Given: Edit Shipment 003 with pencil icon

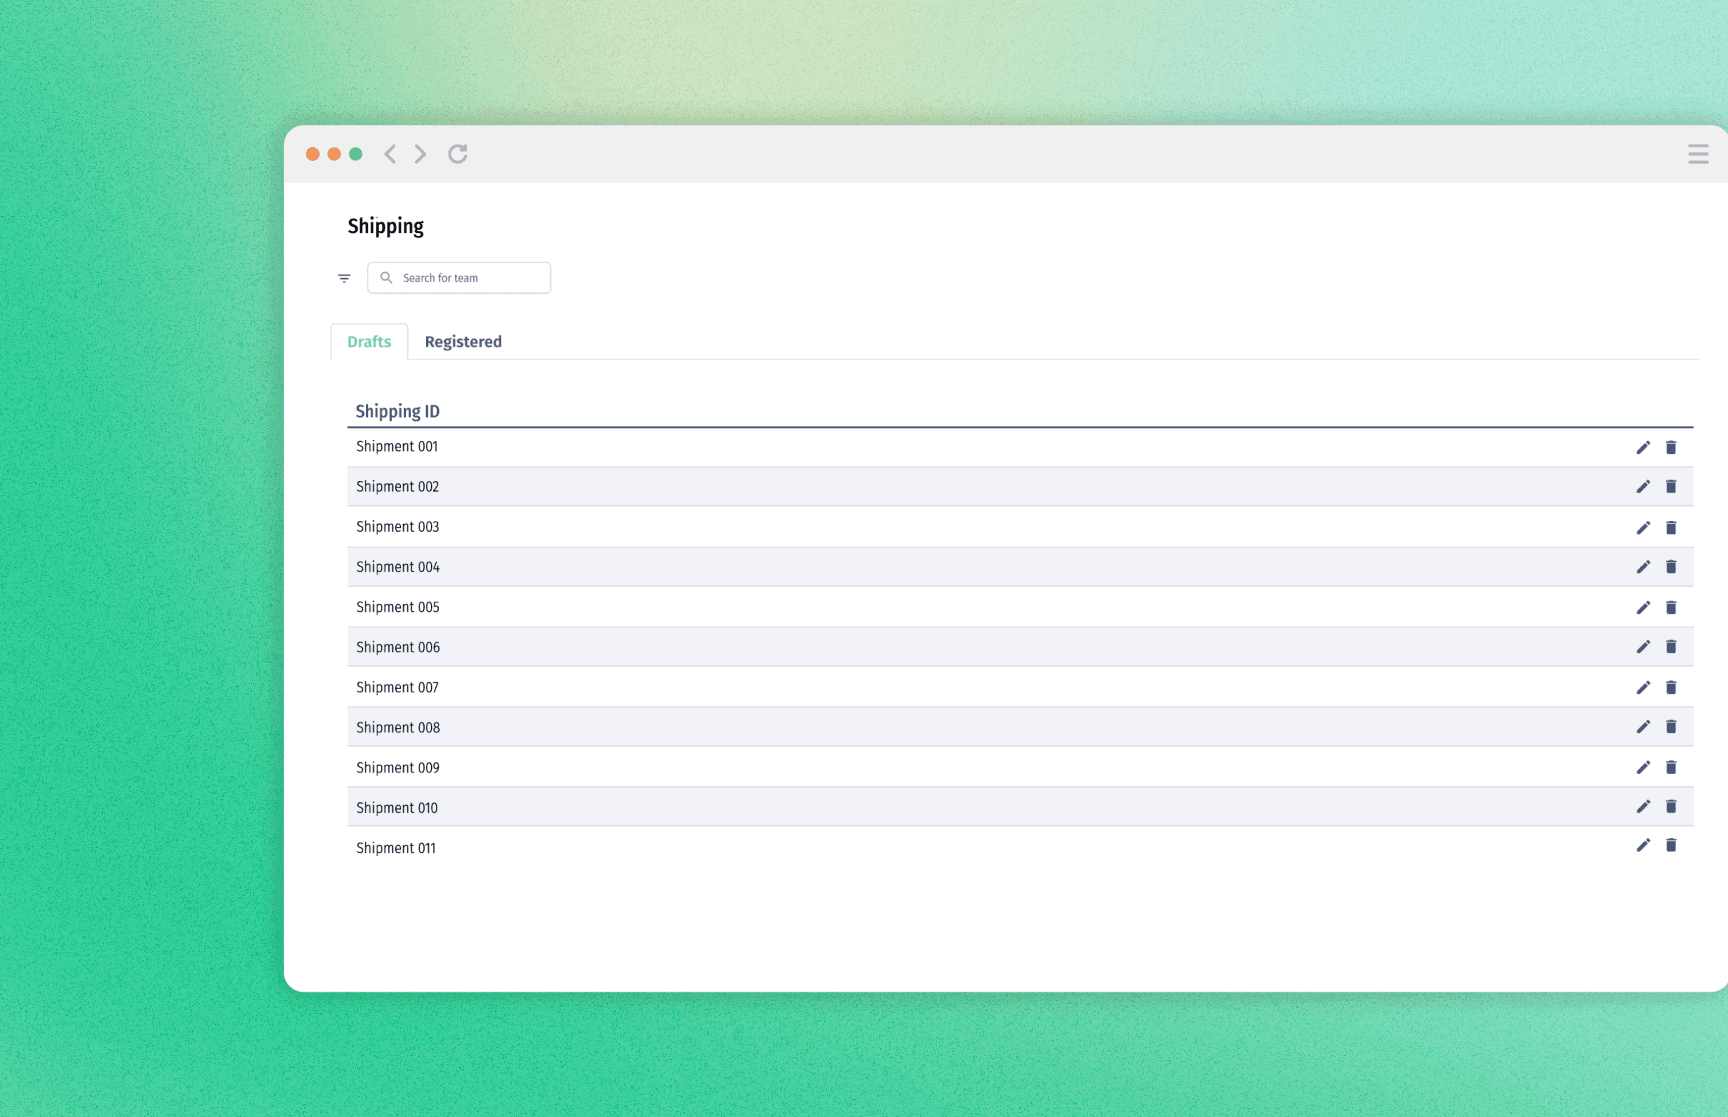Looking at the screenshot, I should coord(1643,527).
